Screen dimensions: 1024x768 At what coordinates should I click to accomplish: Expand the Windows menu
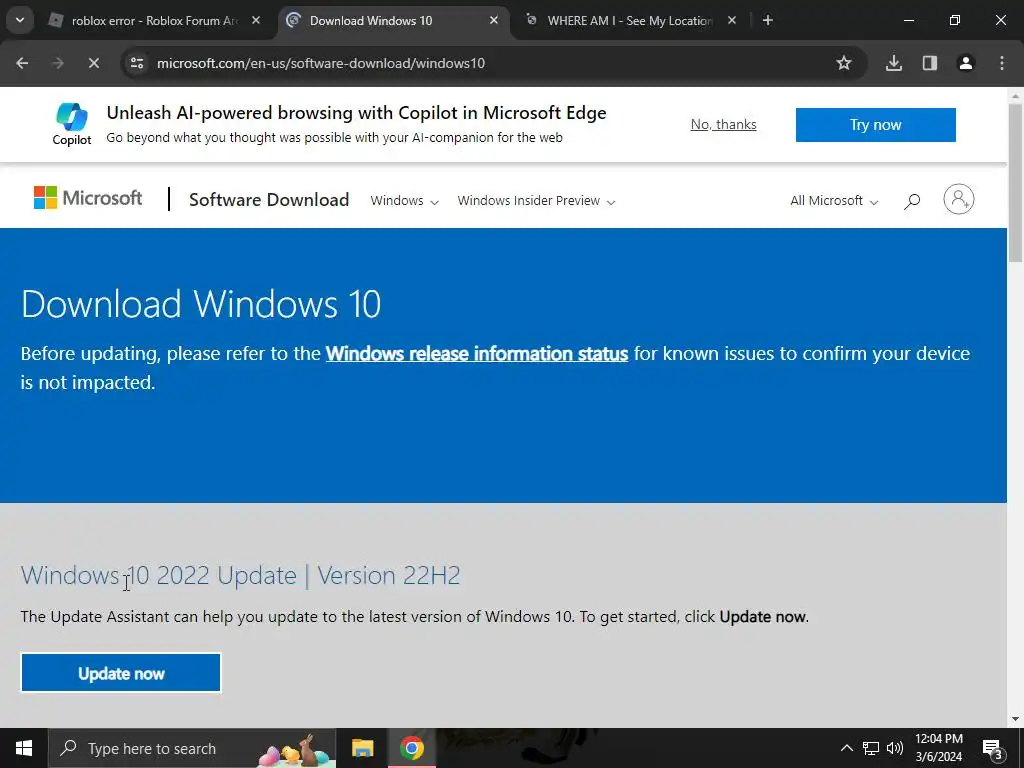click(x=404, y=200)
